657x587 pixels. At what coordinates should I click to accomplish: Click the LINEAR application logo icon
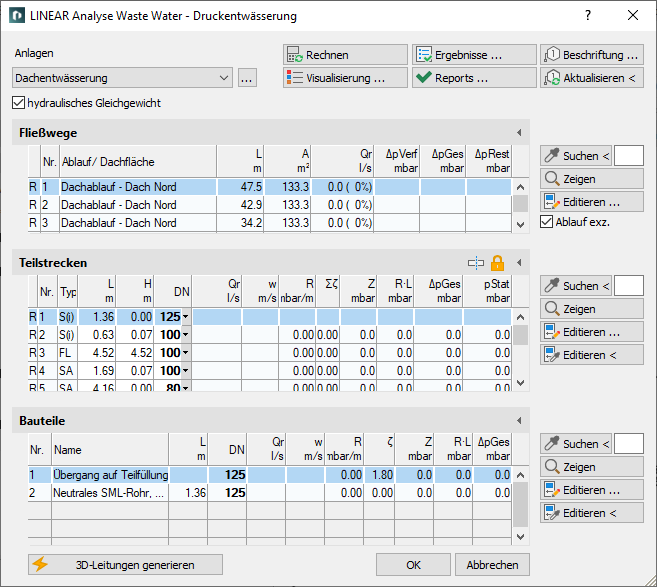click(x=17, y=16)
